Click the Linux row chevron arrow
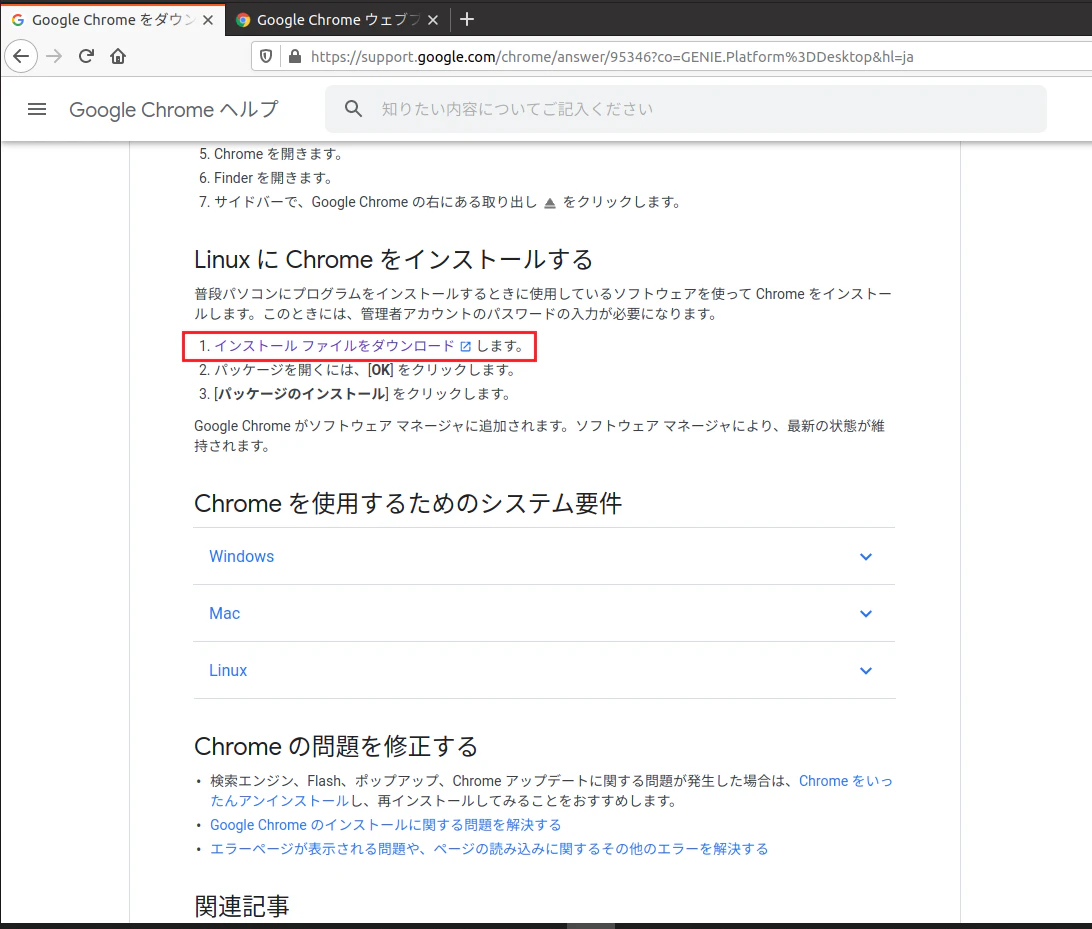This screenshot has height=929, width=1092. coord(866,671)
